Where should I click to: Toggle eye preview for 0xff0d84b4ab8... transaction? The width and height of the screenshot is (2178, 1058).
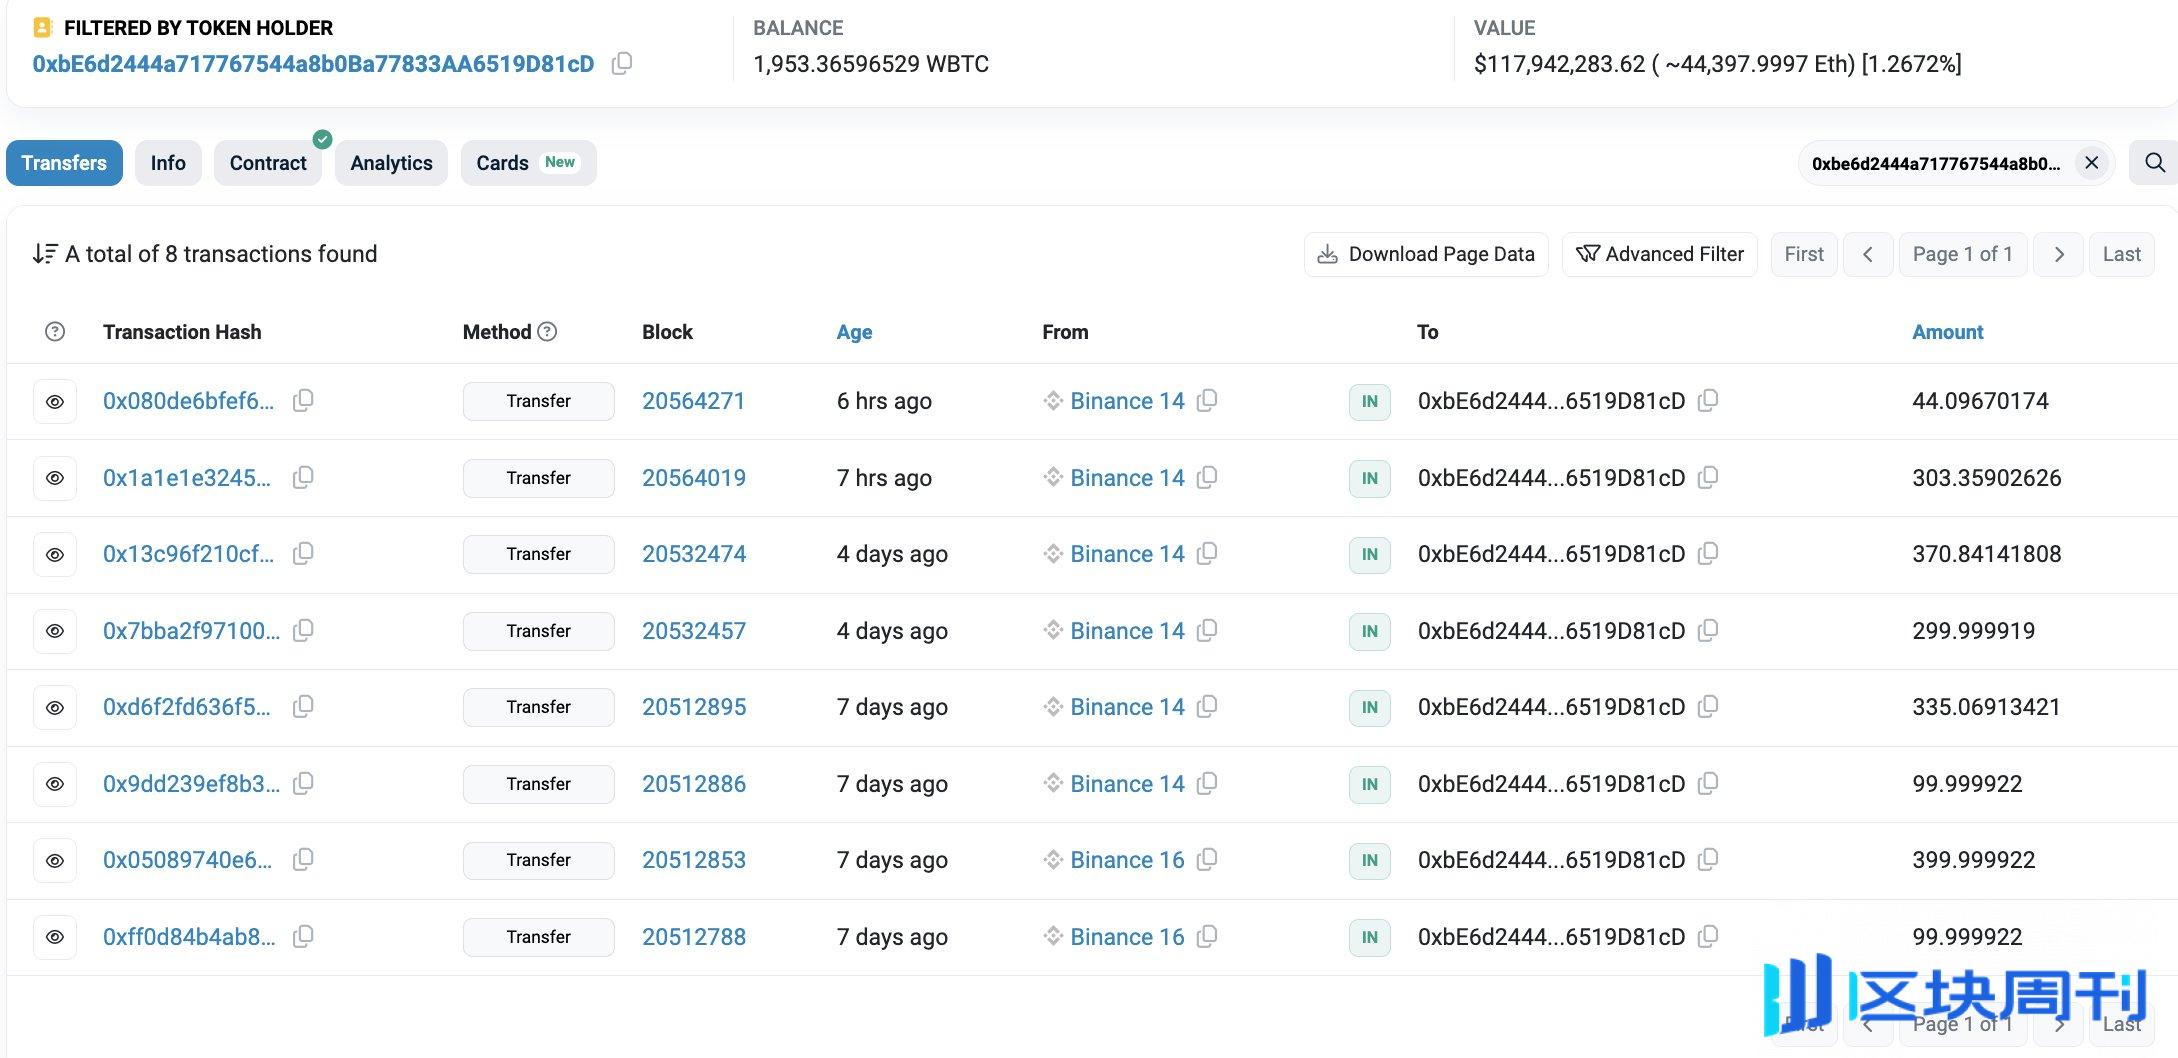tap(55, 937)
